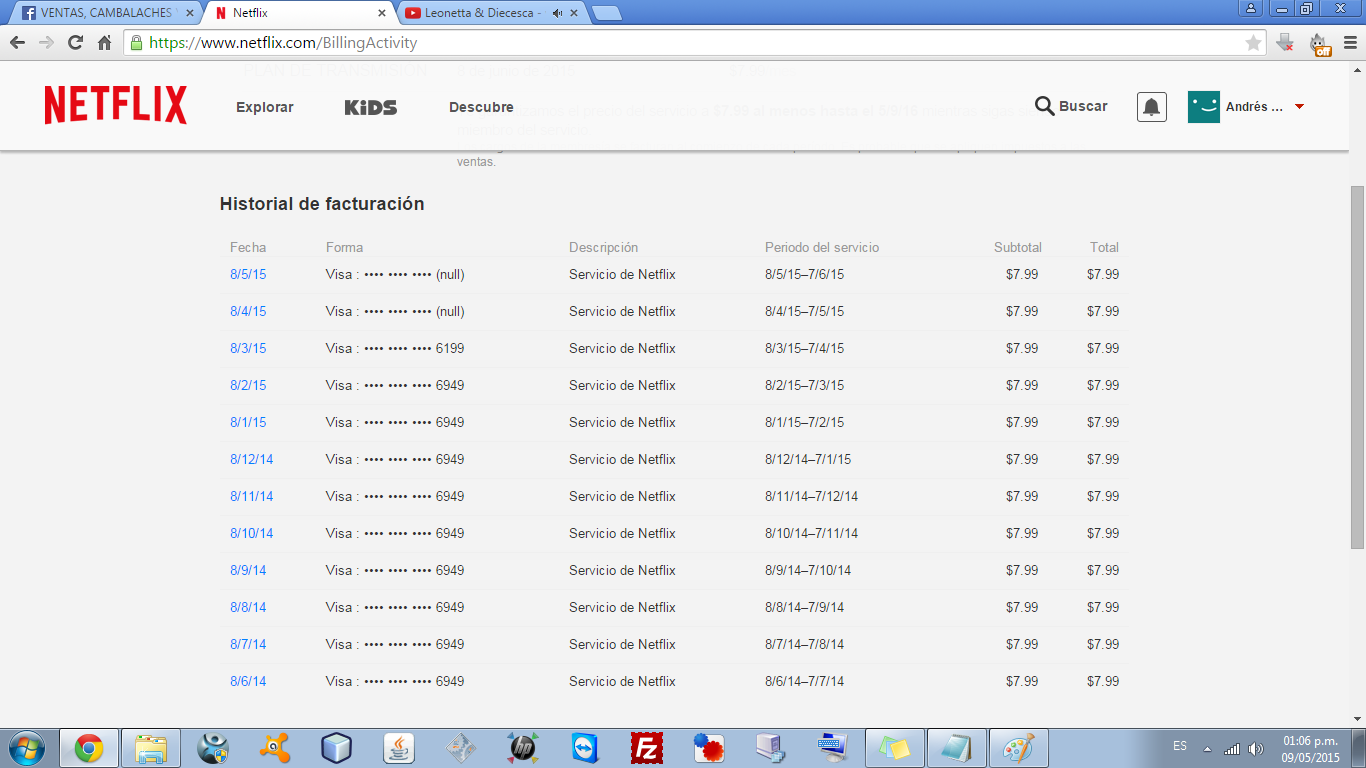Click the 'Visa : •••• •••• •••• 6199' payment text
Image resolution: width=1366 pixels, height=768 pixels.
(x=395, y=348)
